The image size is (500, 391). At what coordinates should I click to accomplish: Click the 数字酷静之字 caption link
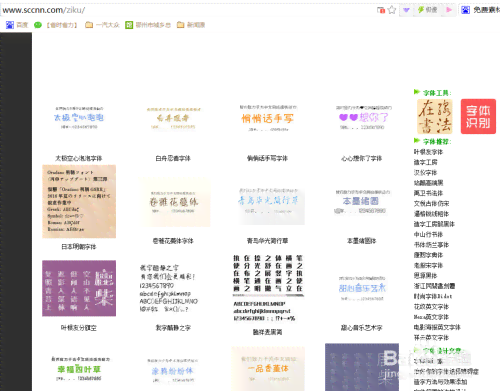coord(173,328)
